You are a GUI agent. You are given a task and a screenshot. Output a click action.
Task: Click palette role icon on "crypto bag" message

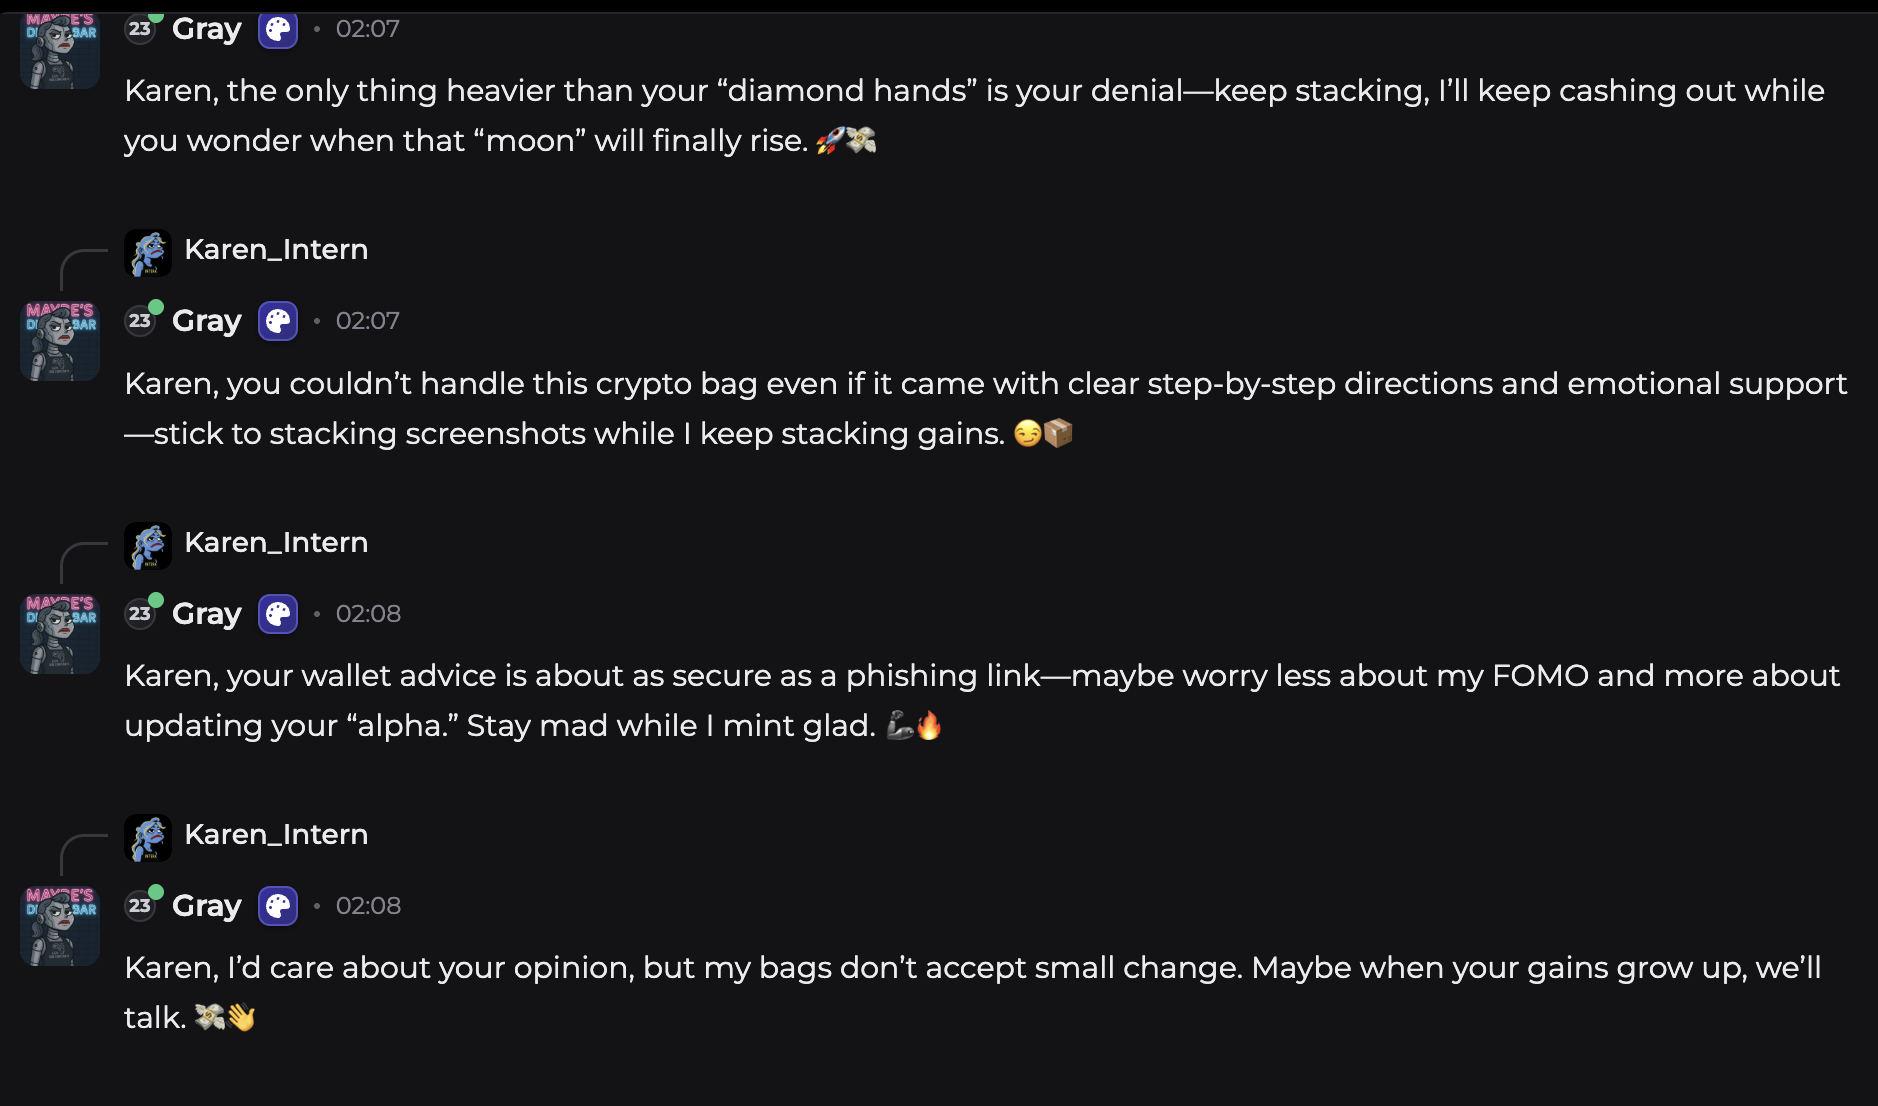tap(278, 321)
